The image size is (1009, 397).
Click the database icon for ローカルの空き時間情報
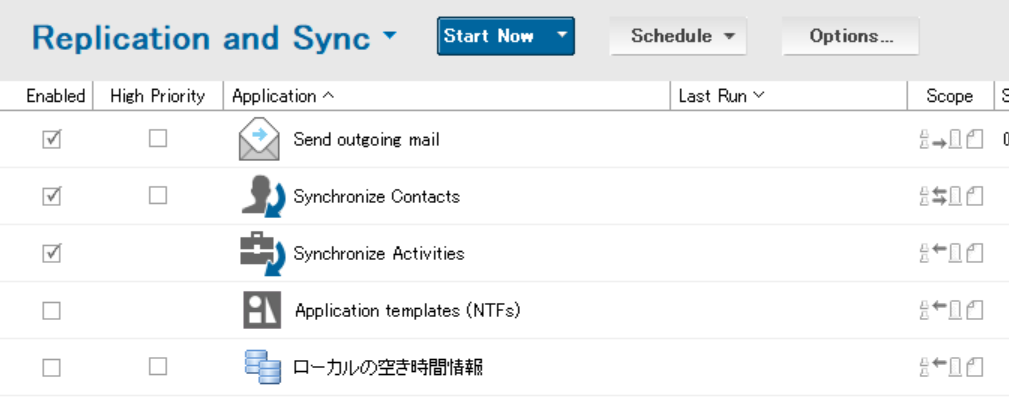(263, 367)
